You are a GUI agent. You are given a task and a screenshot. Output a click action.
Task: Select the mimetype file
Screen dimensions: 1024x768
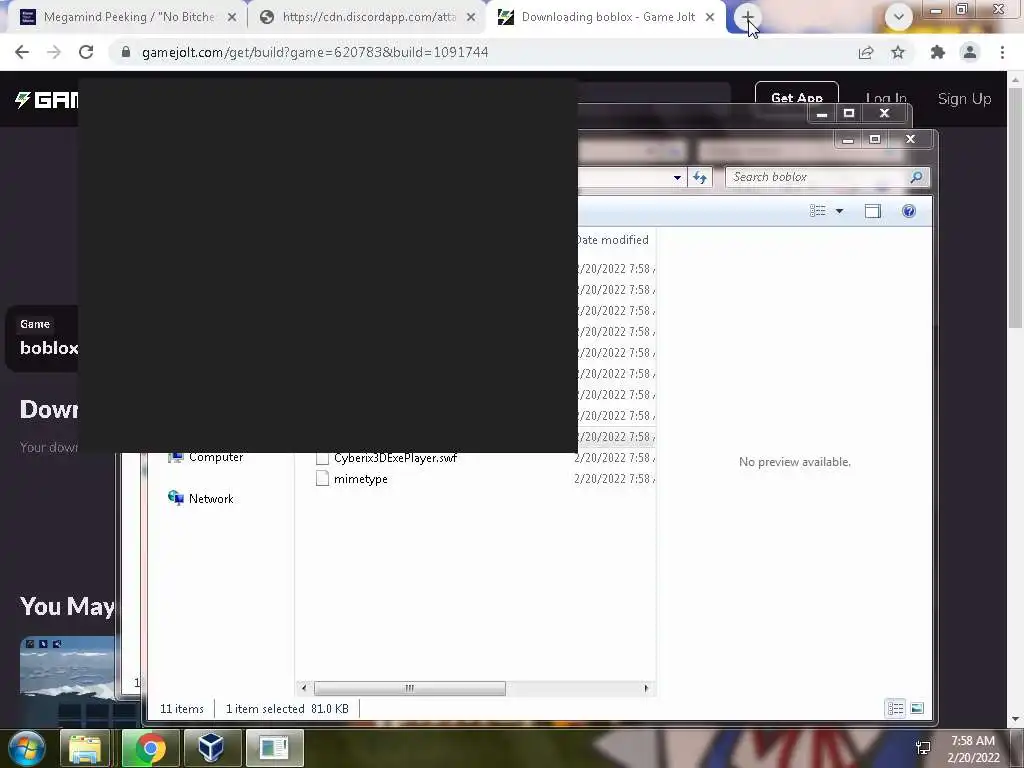[x=360, y=479]
